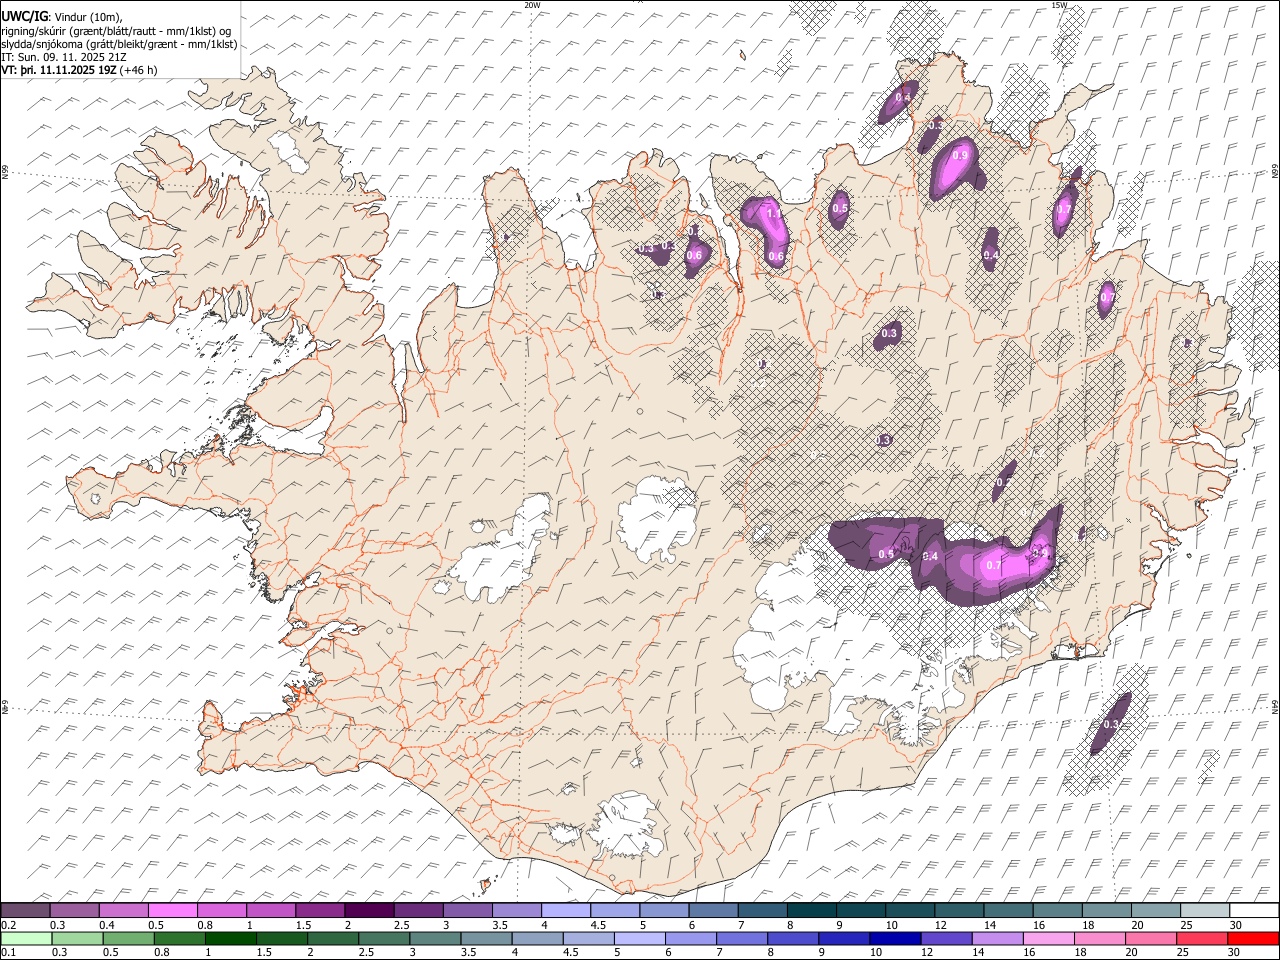Click the 'IT: Sun. 09. 11. 2025 21Z' line

point(64,57)
